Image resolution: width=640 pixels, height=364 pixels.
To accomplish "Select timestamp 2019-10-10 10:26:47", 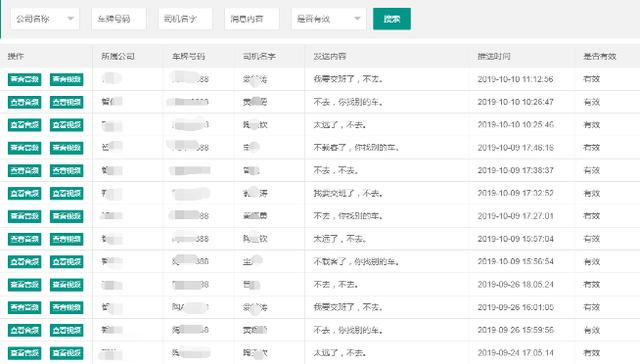I will tap(516, 102).
